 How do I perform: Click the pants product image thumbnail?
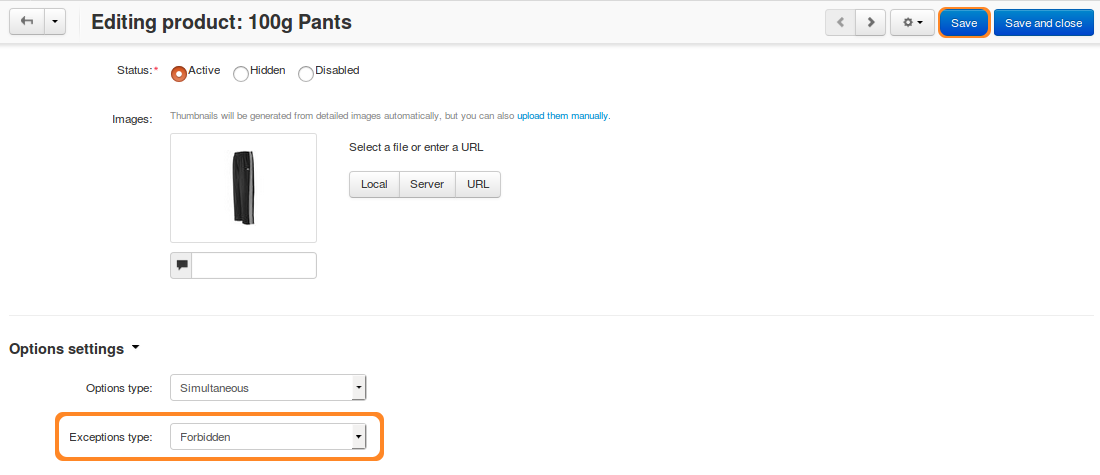click(x=243, y=188)
